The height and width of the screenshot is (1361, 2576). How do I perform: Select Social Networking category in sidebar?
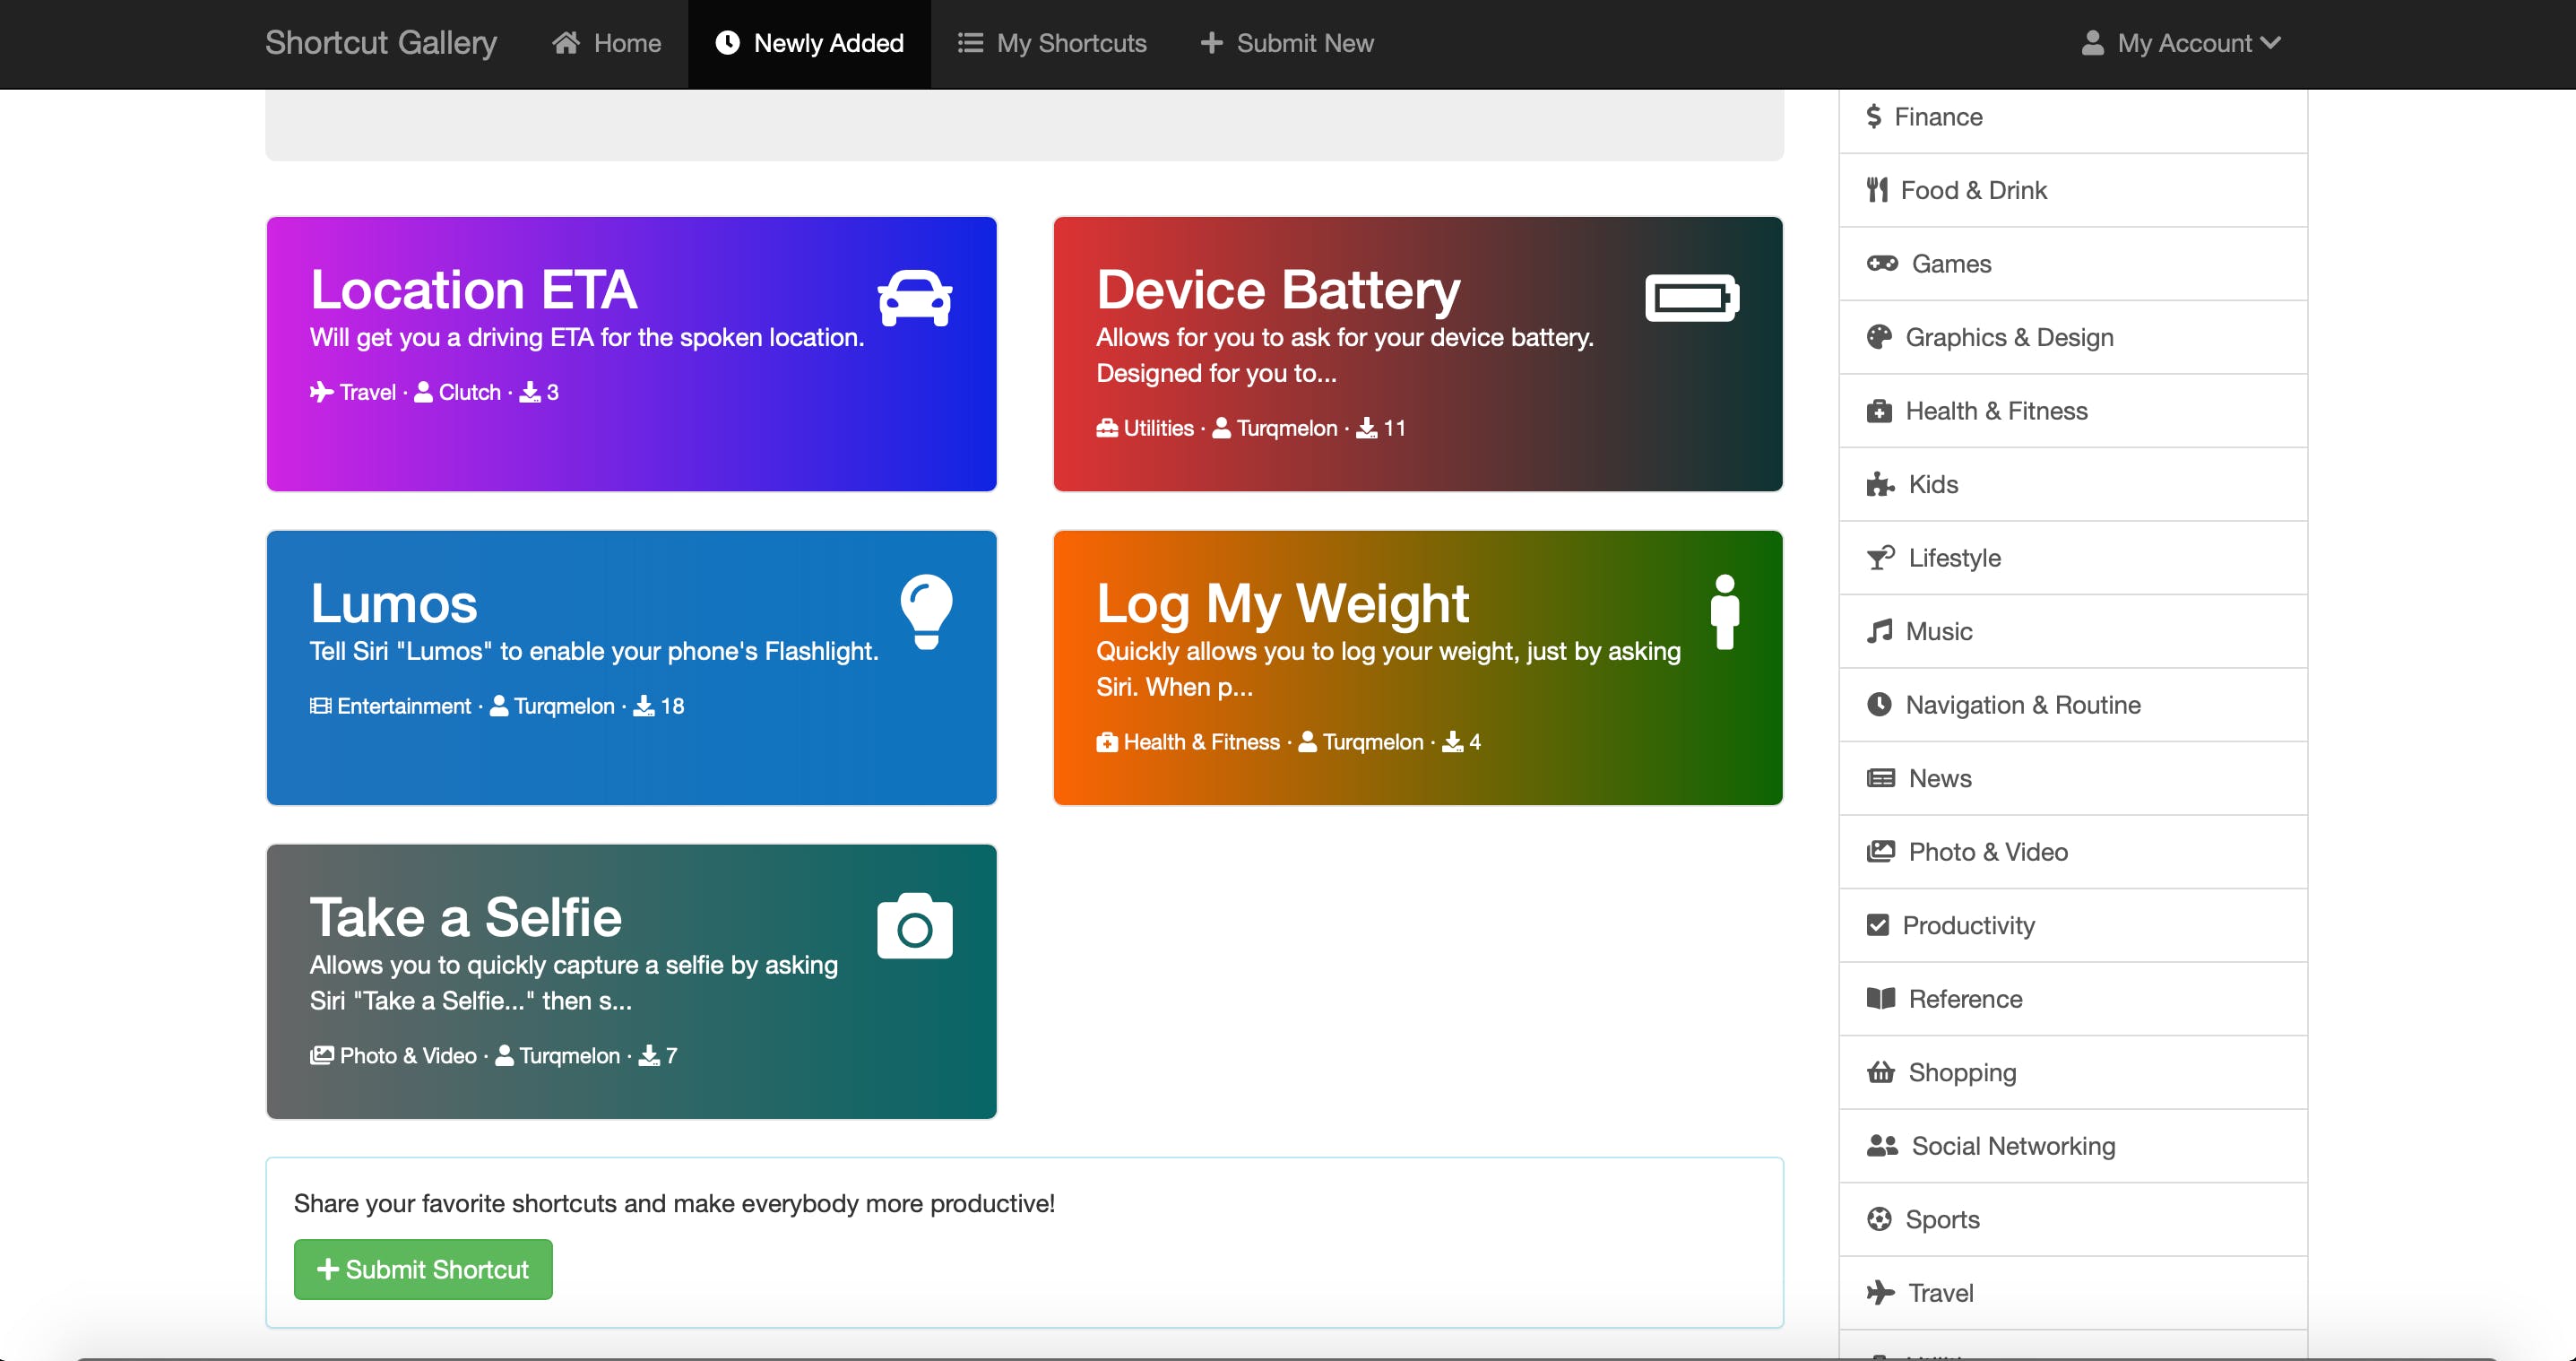(2073, 1146)
